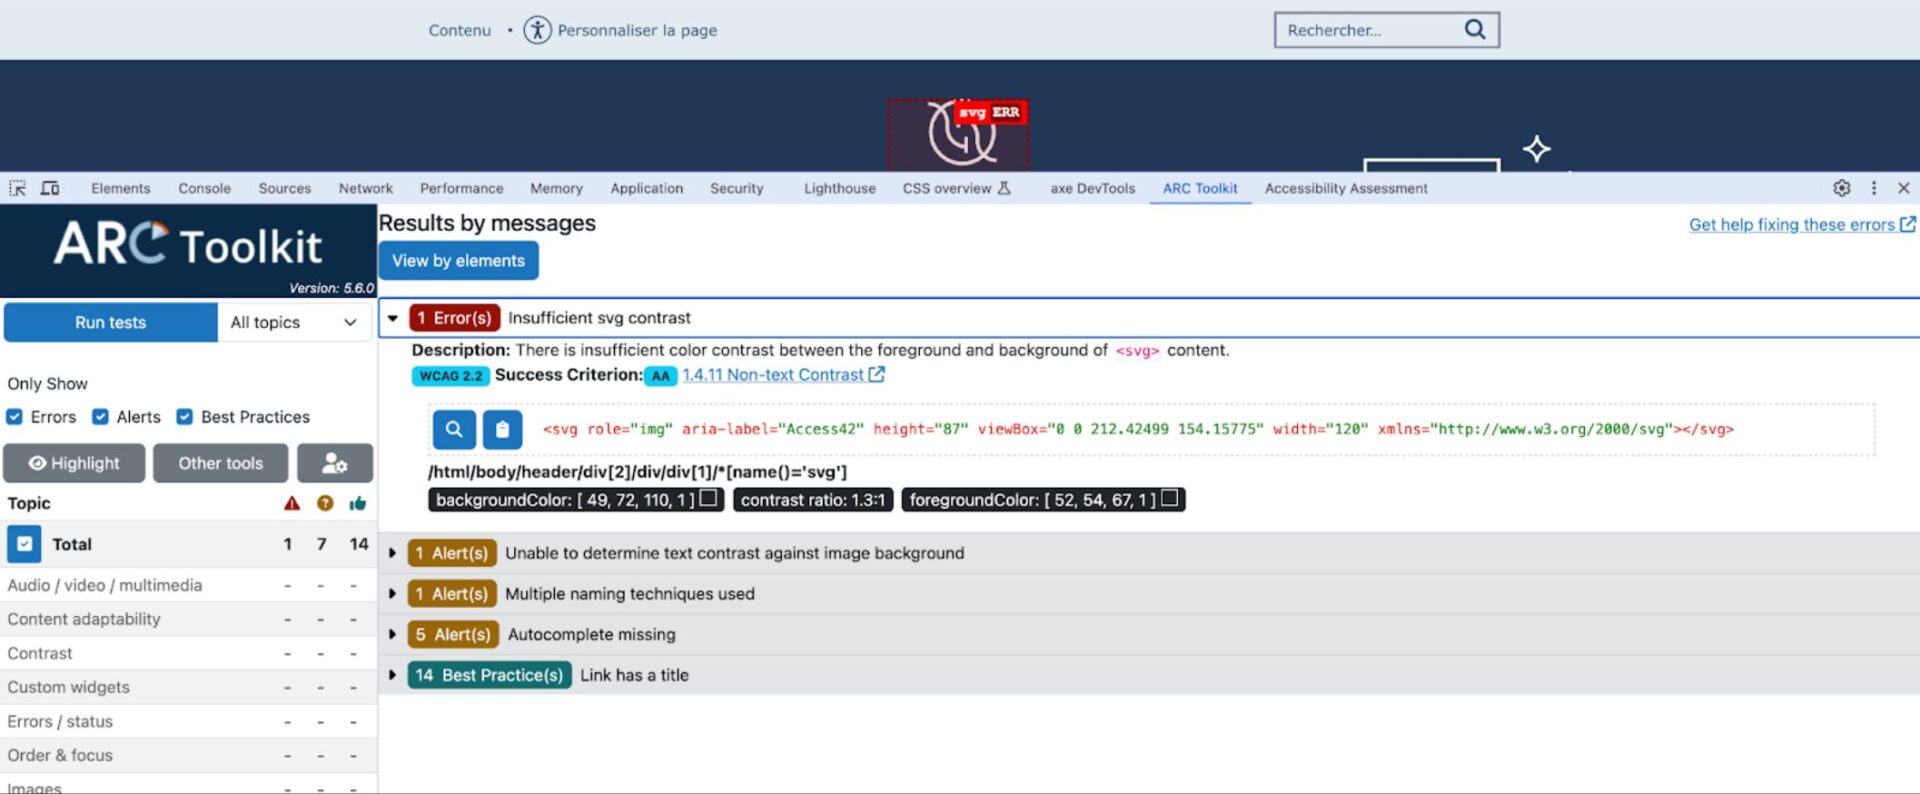This screenshot has height=794, width=1920.
Task: Expand the Autocomplete missing alerts
Action: [392, 635]
